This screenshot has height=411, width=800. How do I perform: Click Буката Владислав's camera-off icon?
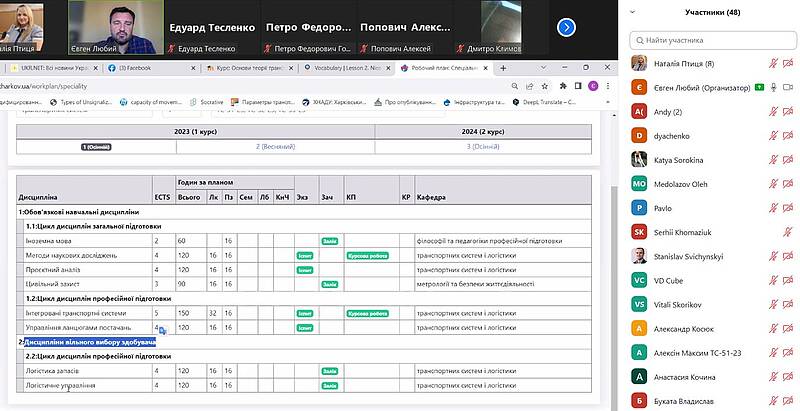pyautogui.click(x=788, y=401)
